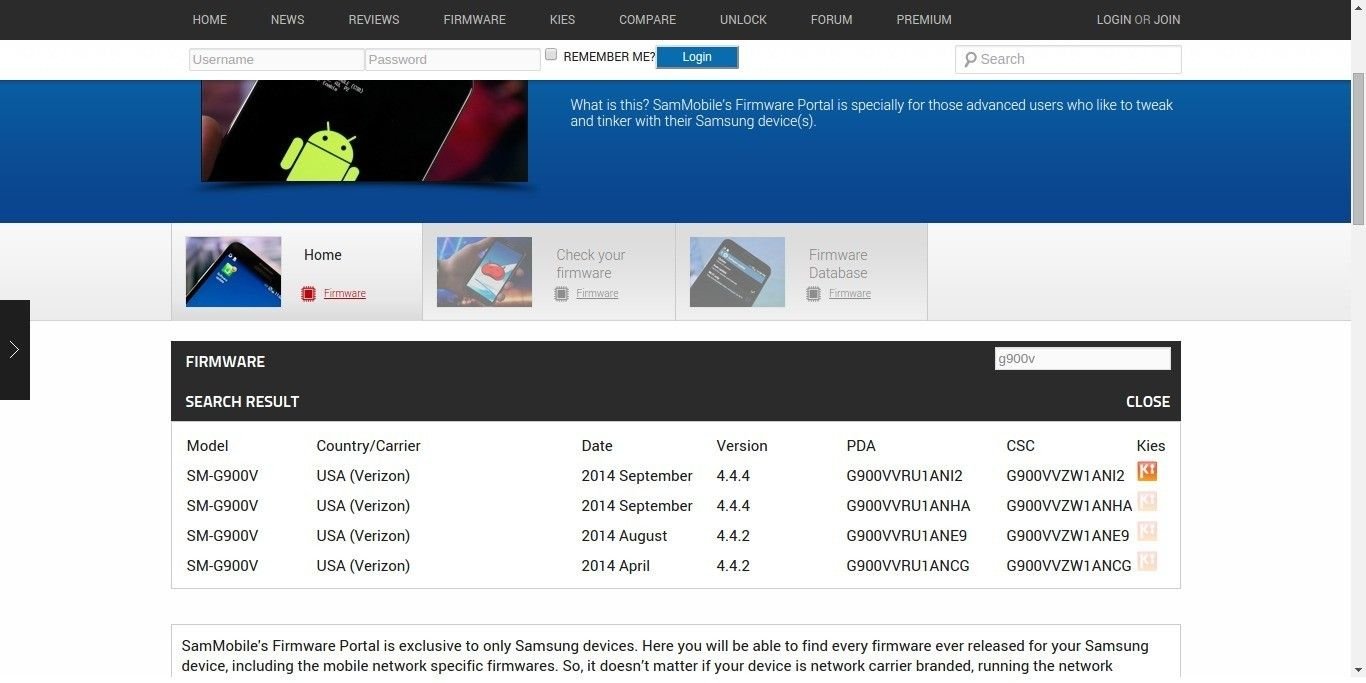Click the Firmware Database thumbnail
1366x683 pixels.
(738, 272)
